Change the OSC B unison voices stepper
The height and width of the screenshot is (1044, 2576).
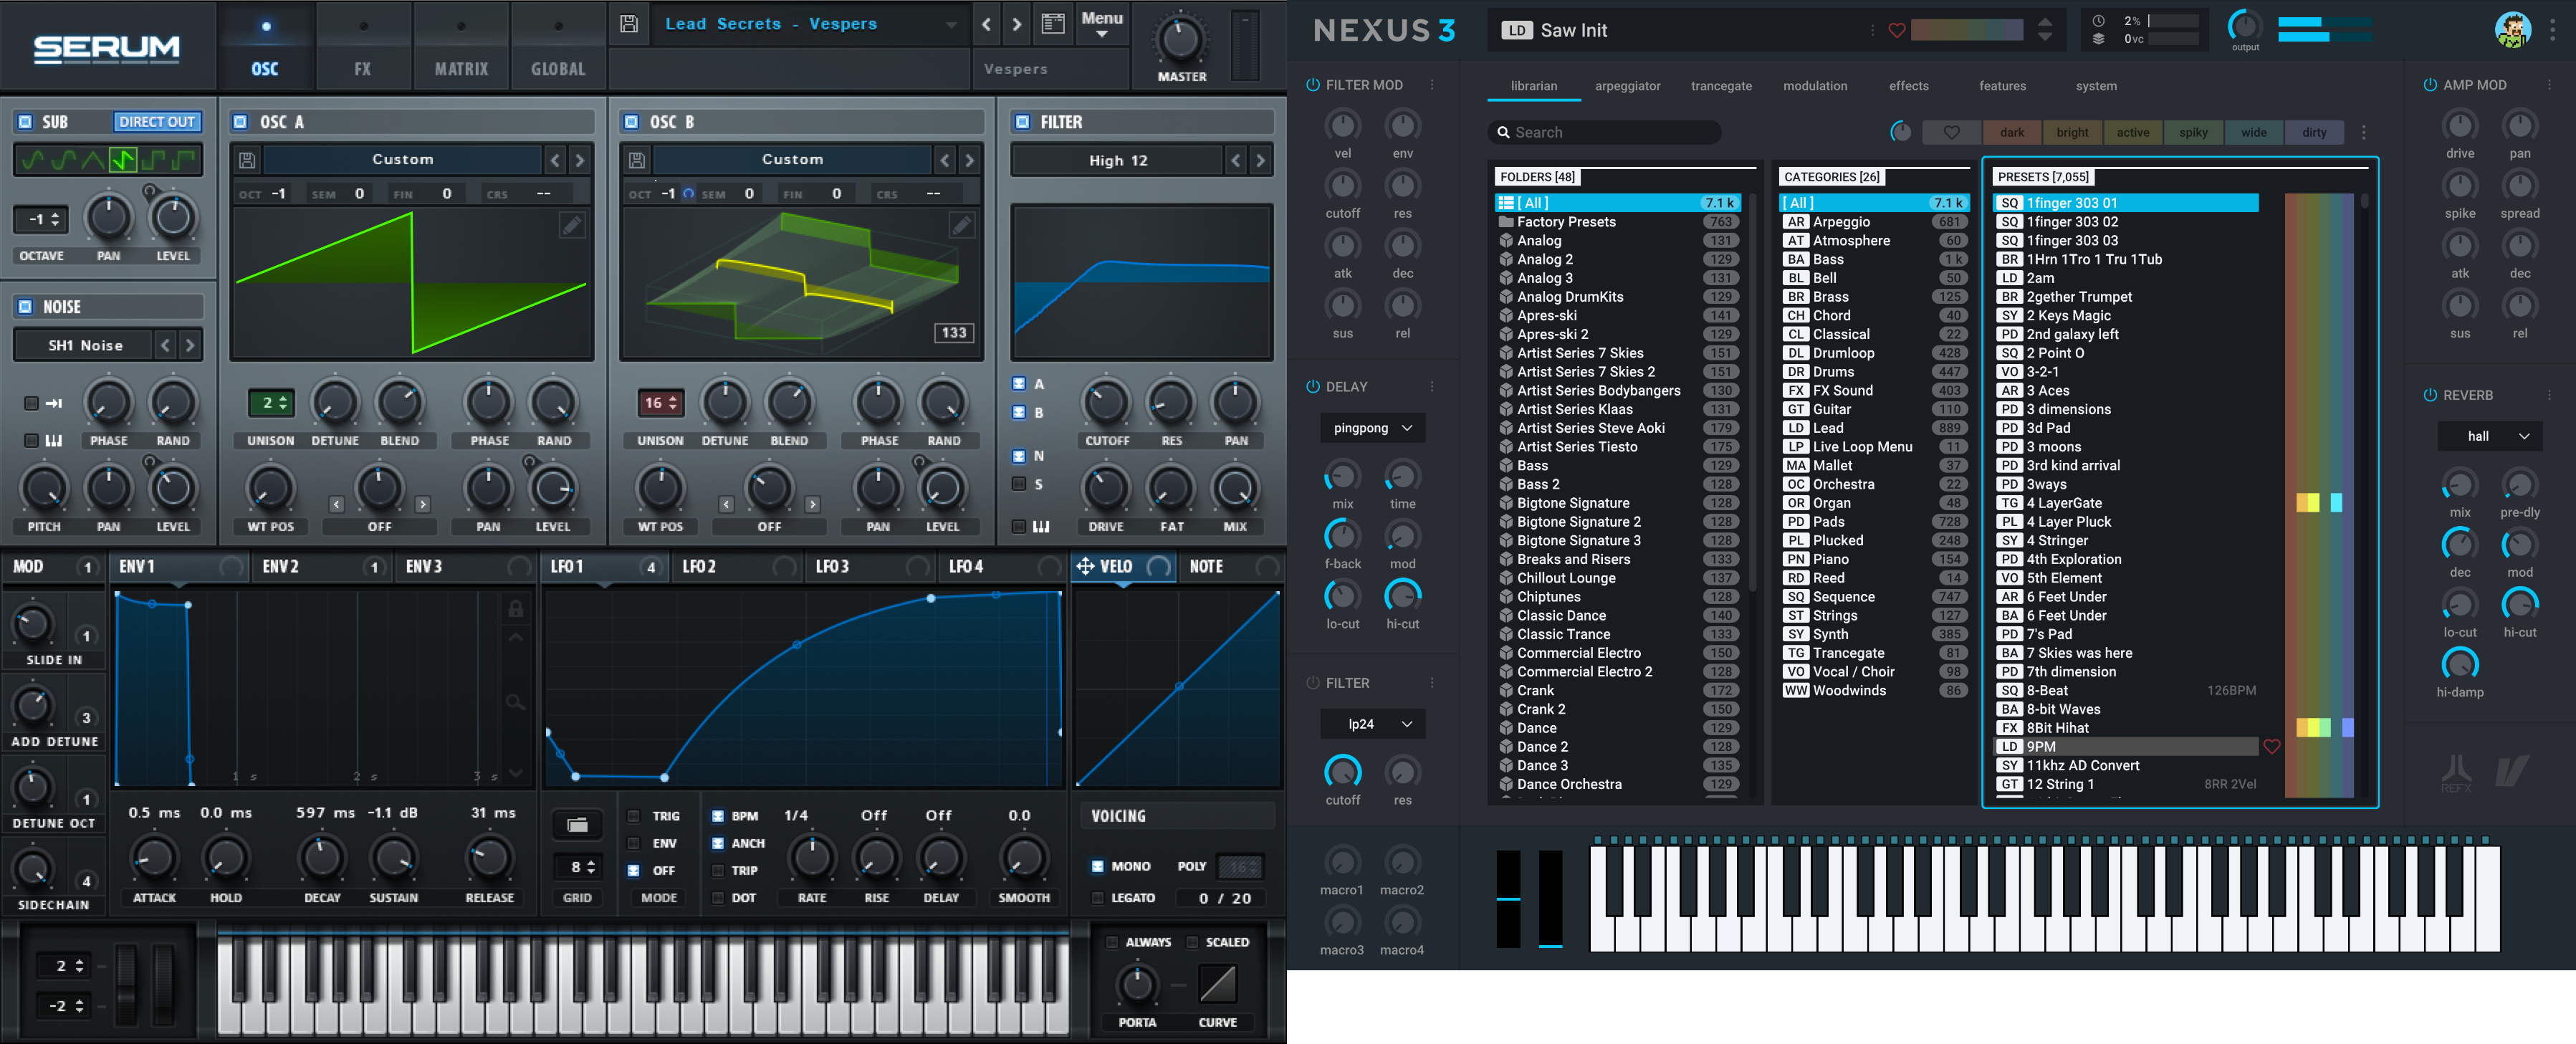tap(661, 403)
